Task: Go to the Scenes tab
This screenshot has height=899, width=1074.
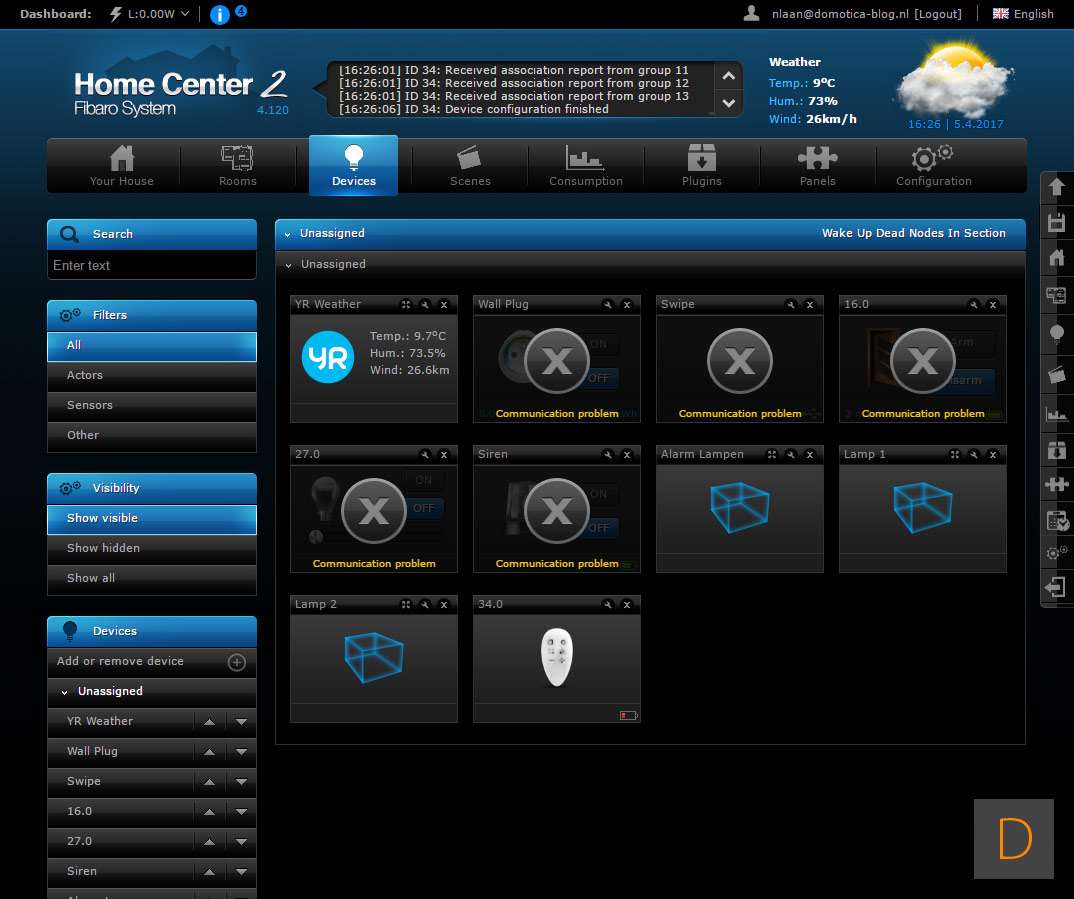Action: pos(470,166)
